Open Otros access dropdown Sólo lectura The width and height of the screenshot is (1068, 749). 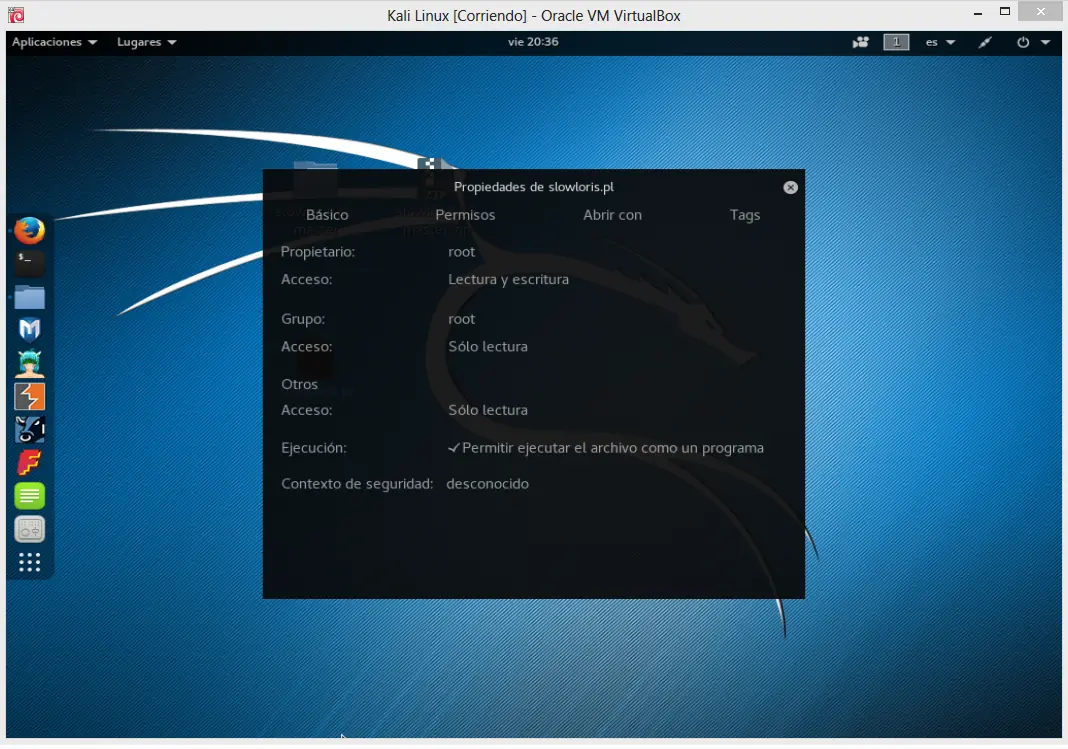pos(488,410)
